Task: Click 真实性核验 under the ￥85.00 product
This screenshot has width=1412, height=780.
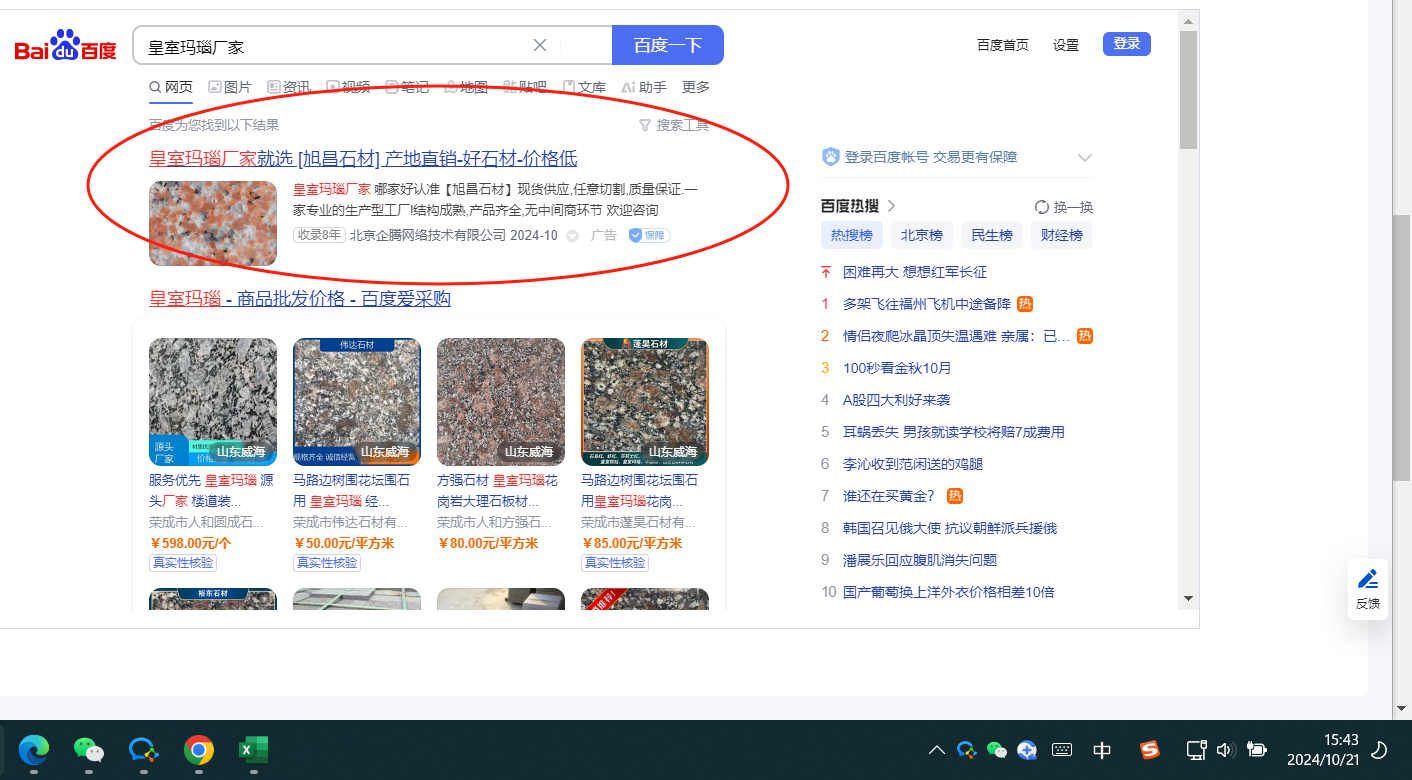Action: pyautogui.click(x=615, y=563)
